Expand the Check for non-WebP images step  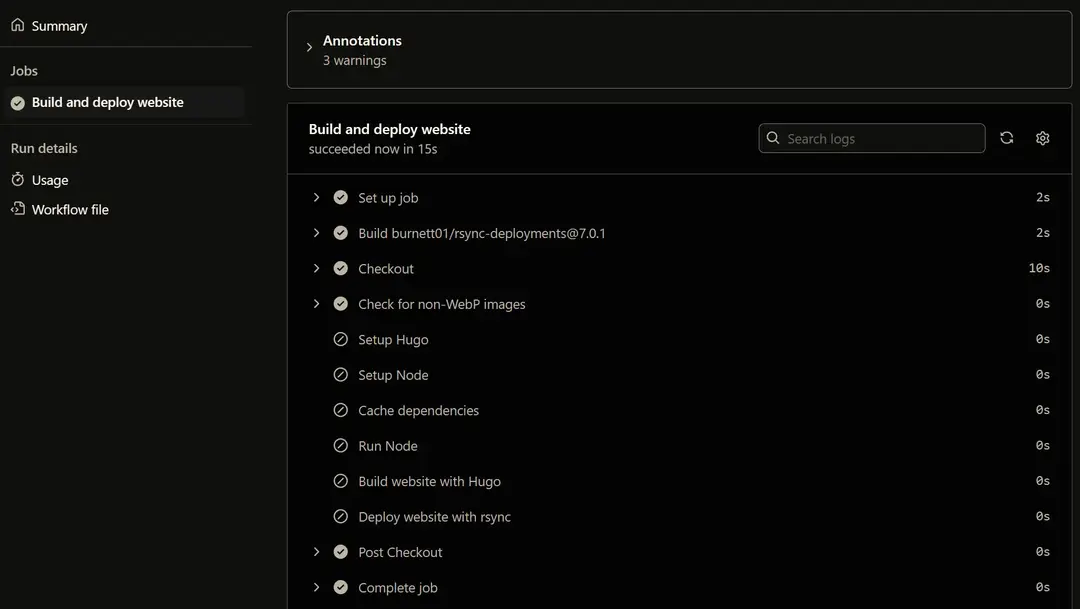[316, 304]
